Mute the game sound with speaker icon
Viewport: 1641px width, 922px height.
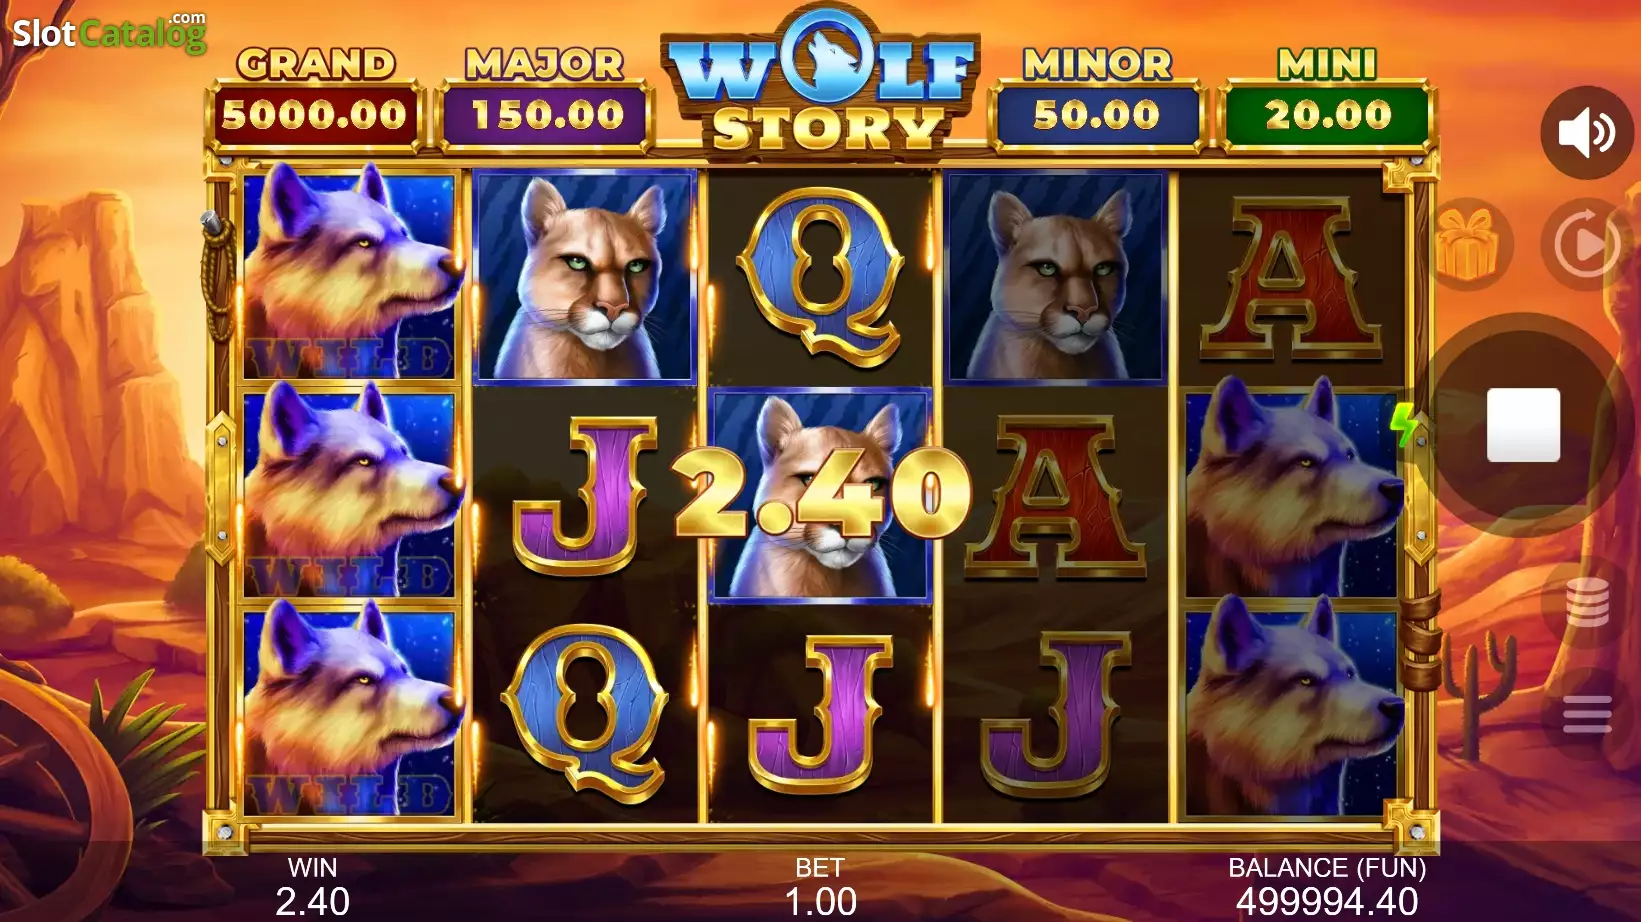pyautogui.click(x=1587, y=133)
